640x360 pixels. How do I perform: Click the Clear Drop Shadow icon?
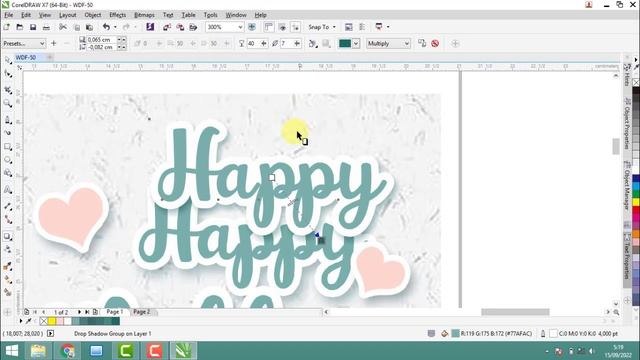[x=435, y=43]
